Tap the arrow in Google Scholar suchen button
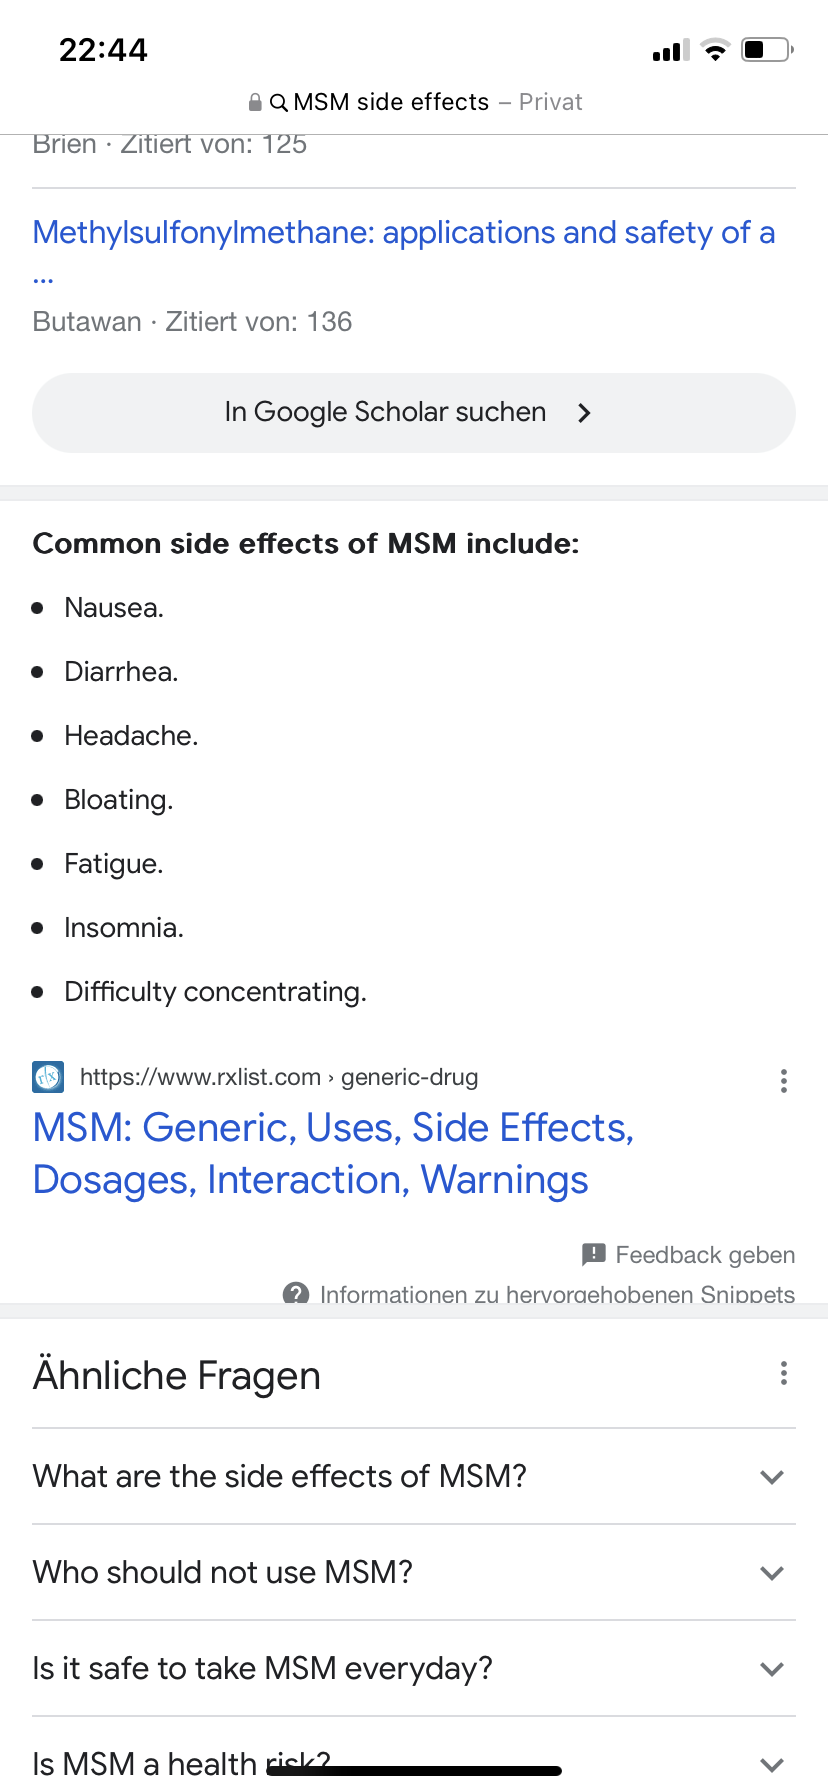Viewport: 828px width, 1792px height. [585, 413]
